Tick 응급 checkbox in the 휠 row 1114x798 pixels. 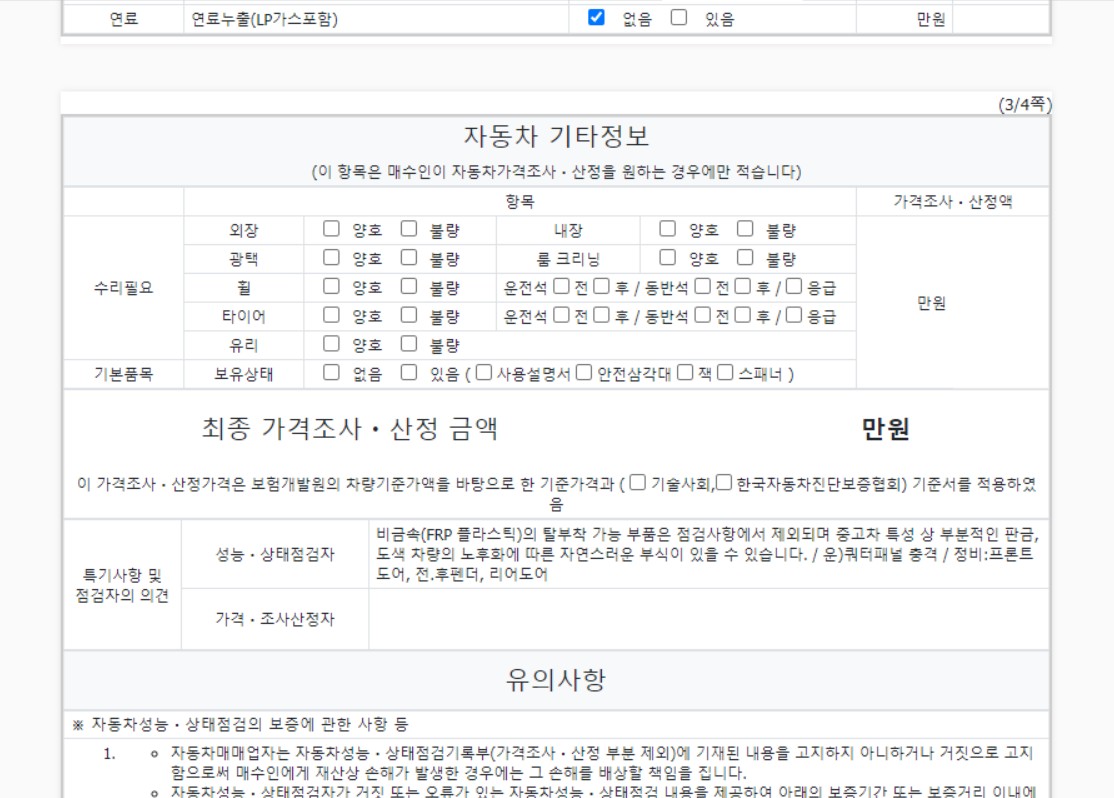tap(793, 287)
